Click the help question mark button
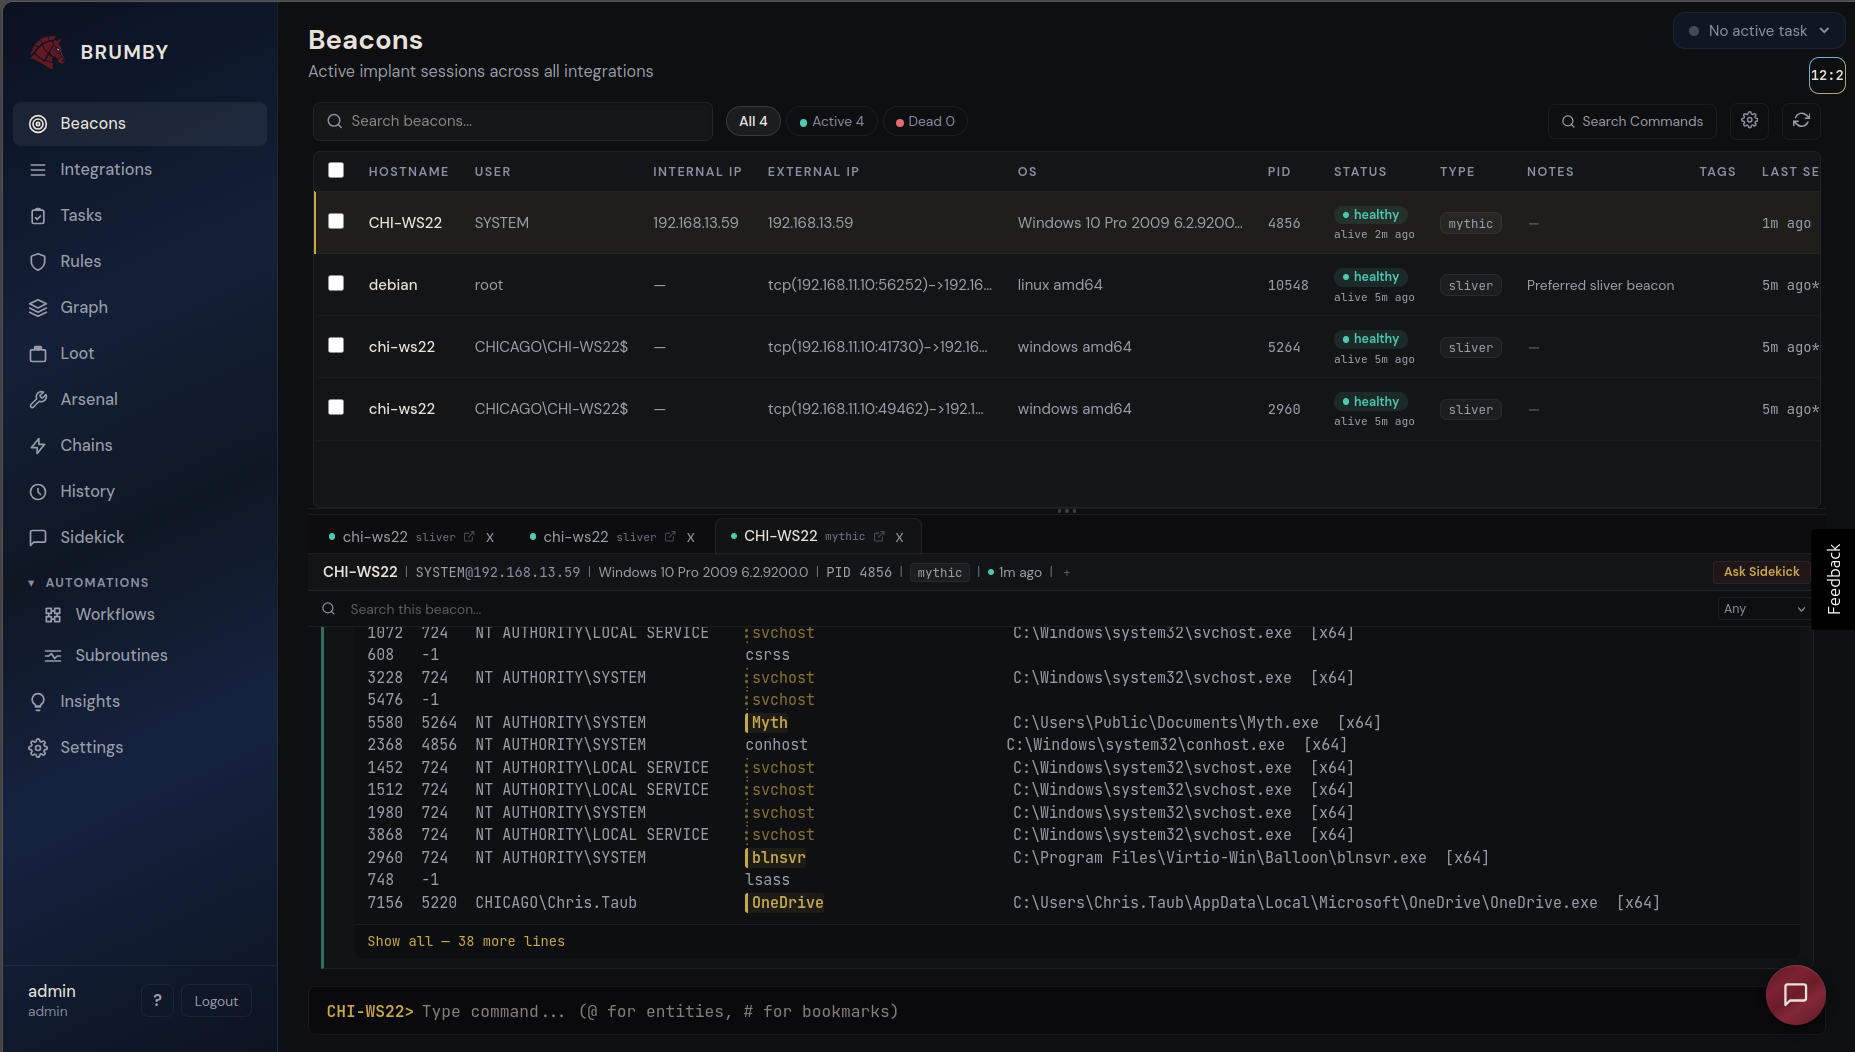 157,1001
